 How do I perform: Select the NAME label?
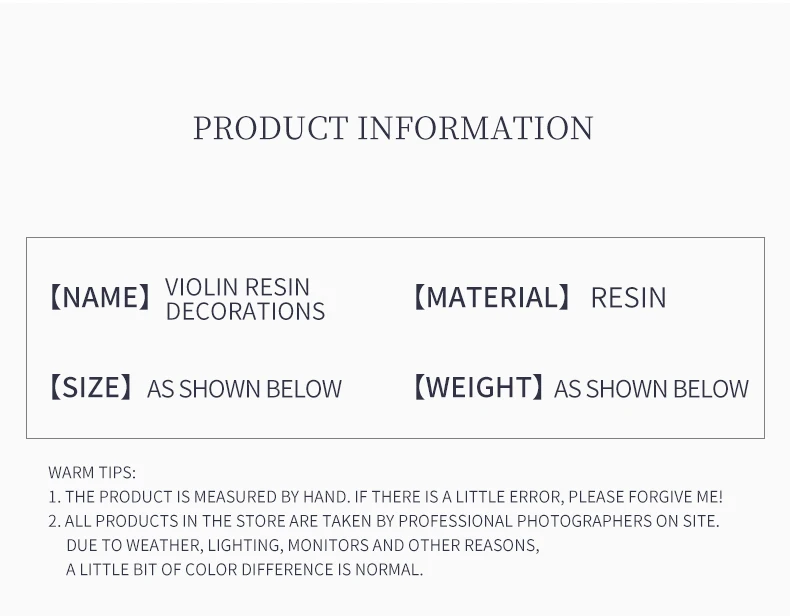pos(100,297)
